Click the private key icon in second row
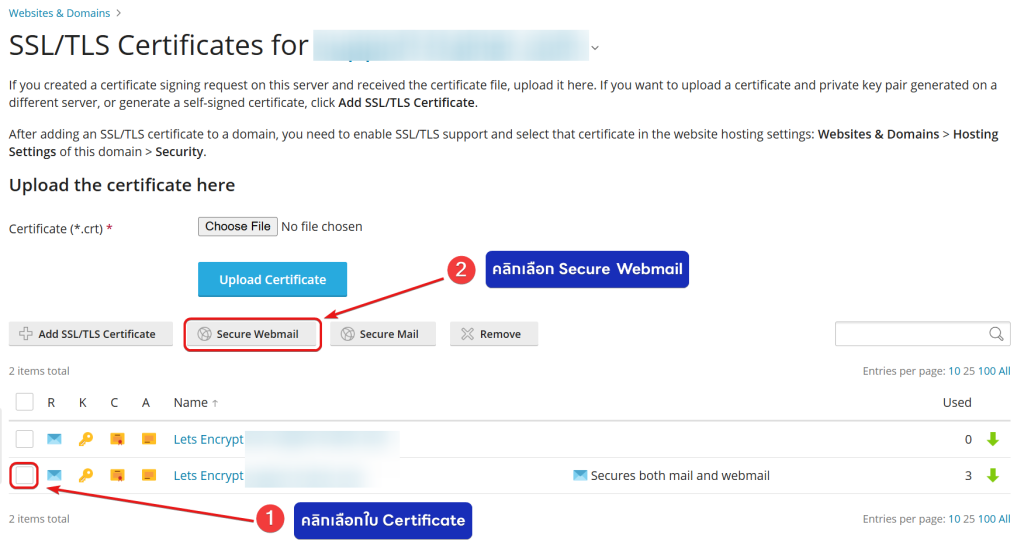1024x549 pixels. [85, 476]
